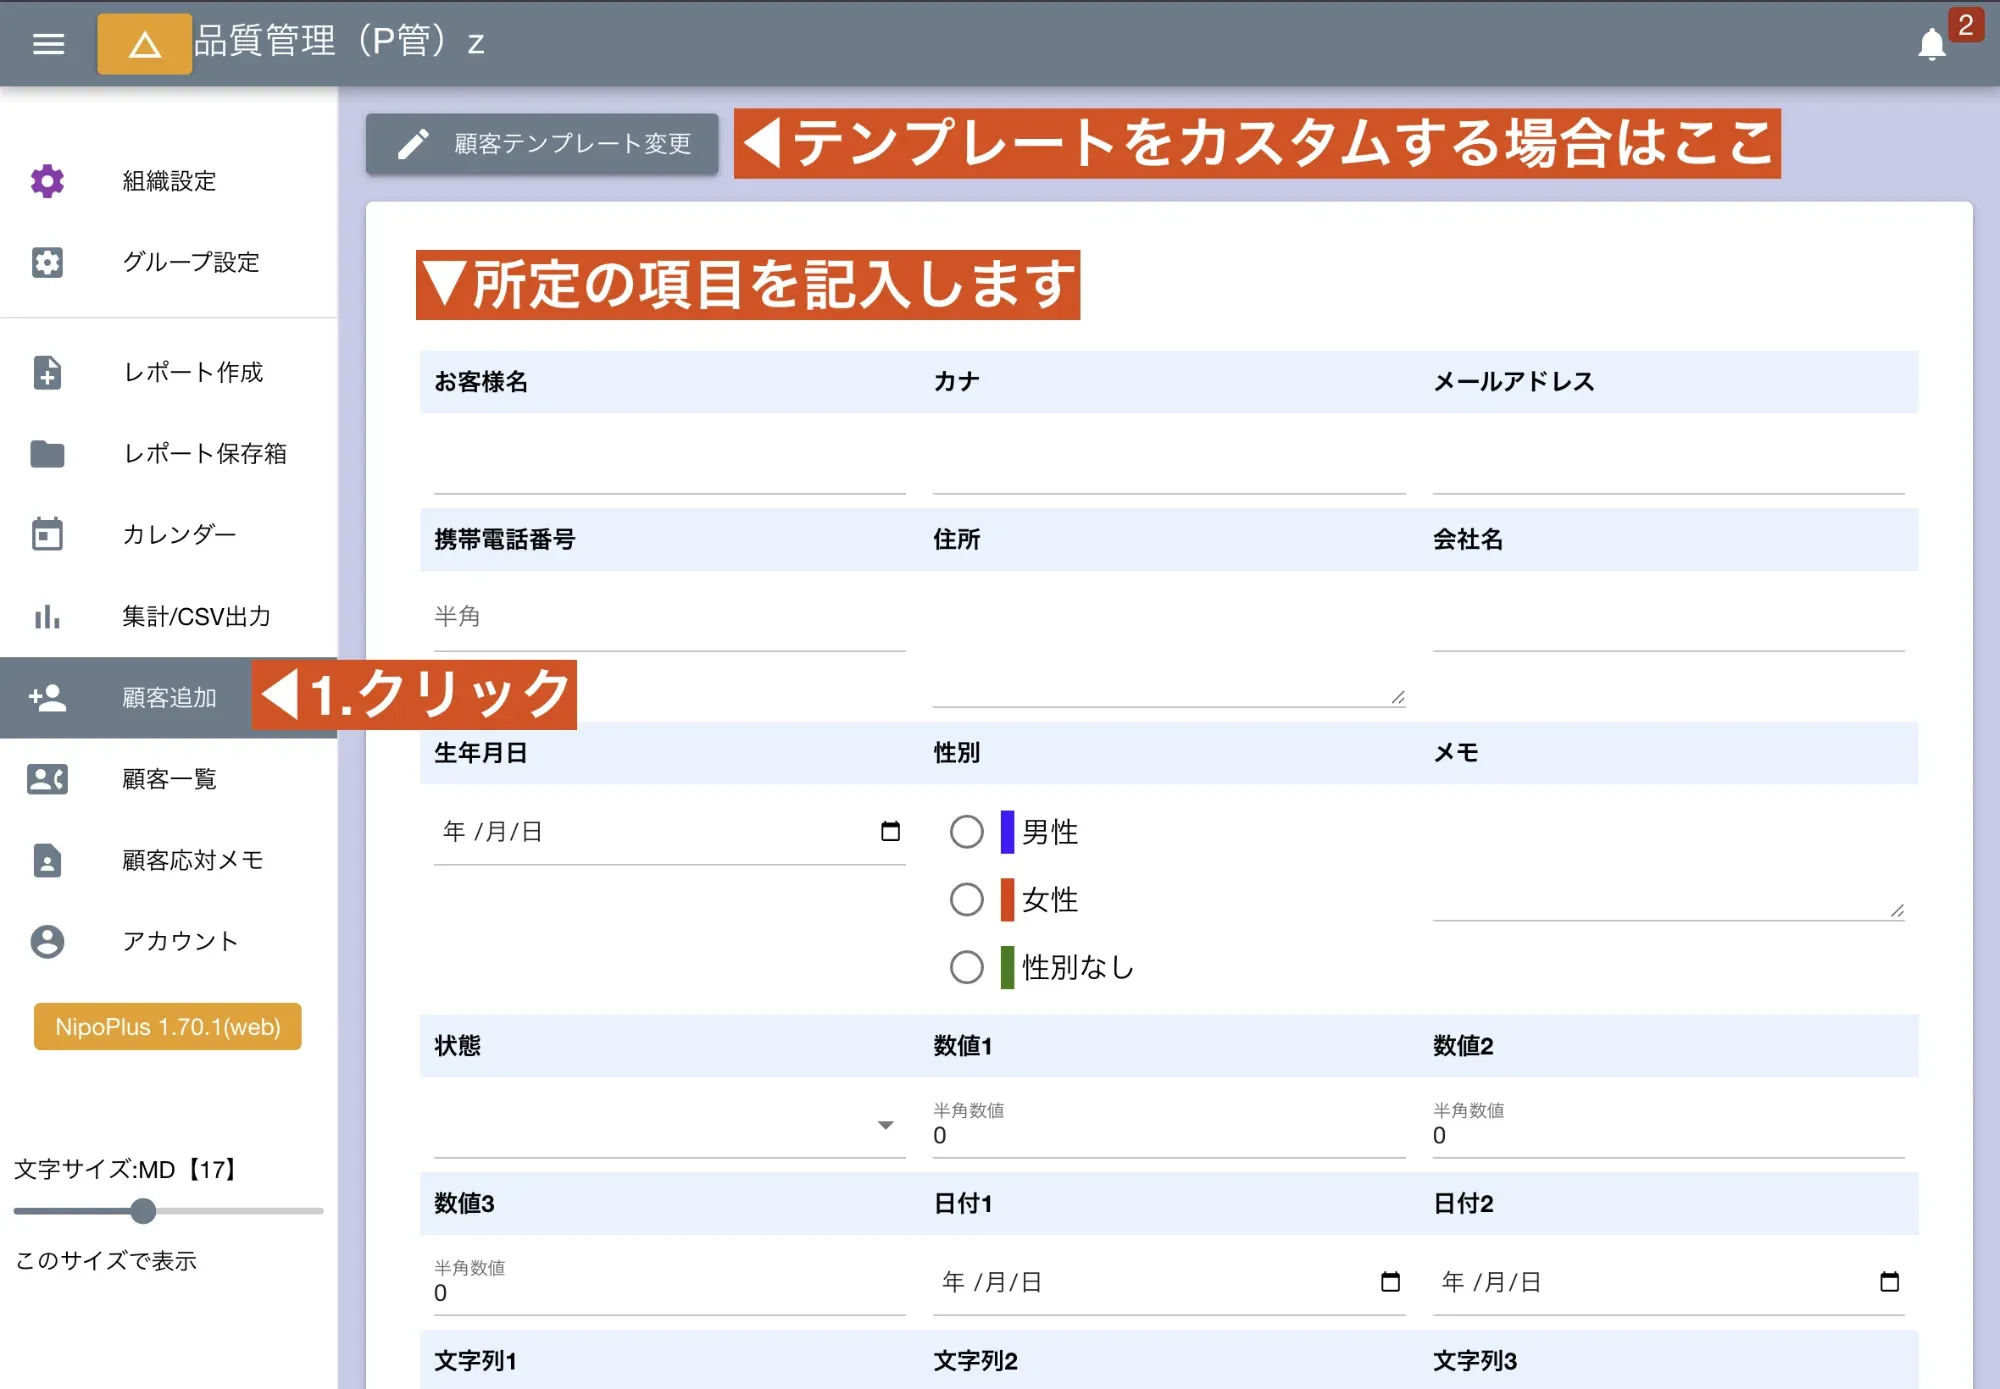Click the レポート作成 document icon
Screen dimensions: 2000x1389
coord(47,372)
